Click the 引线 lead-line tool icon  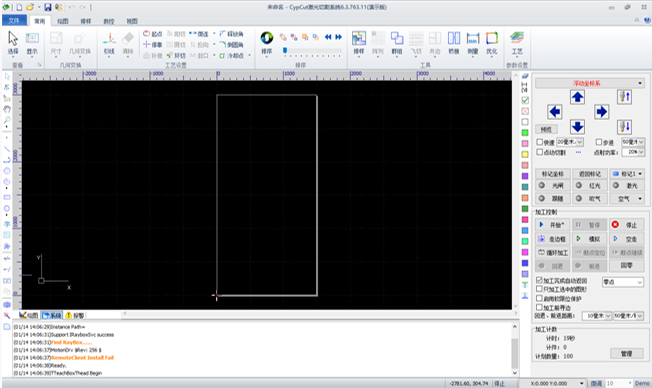click(109, 43)
